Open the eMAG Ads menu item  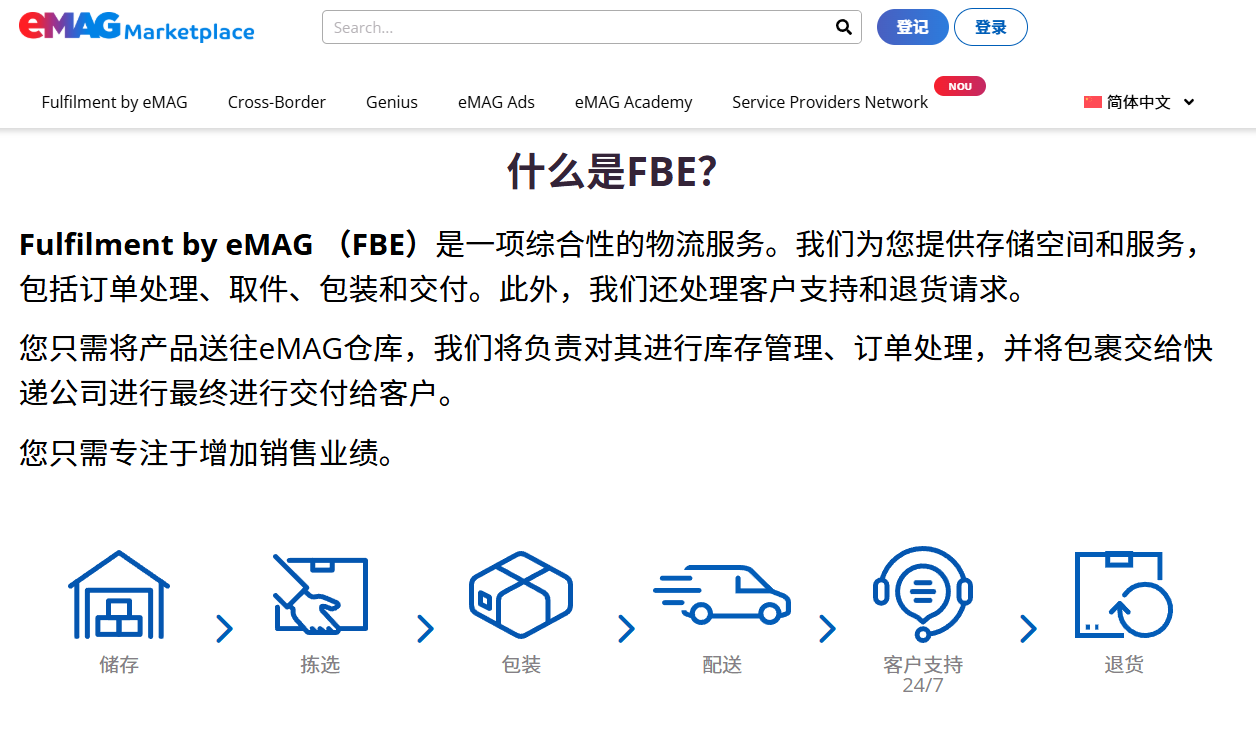click(x=496, y=102)
